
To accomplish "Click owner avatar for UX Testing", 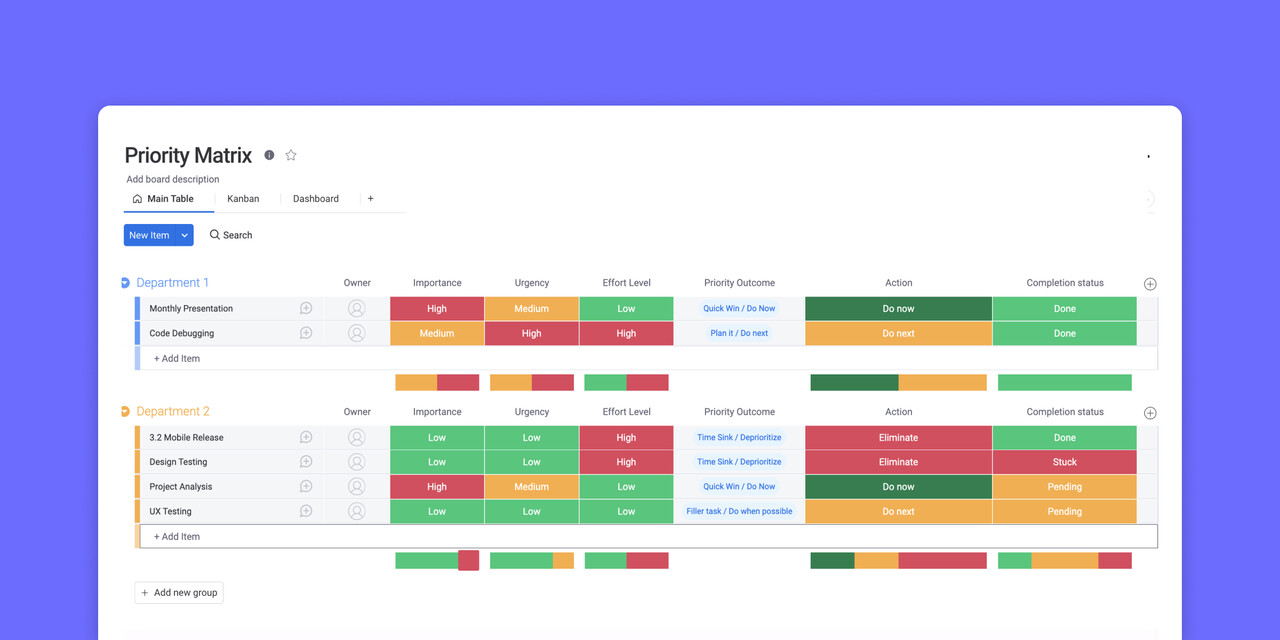I will pos(357,510).
